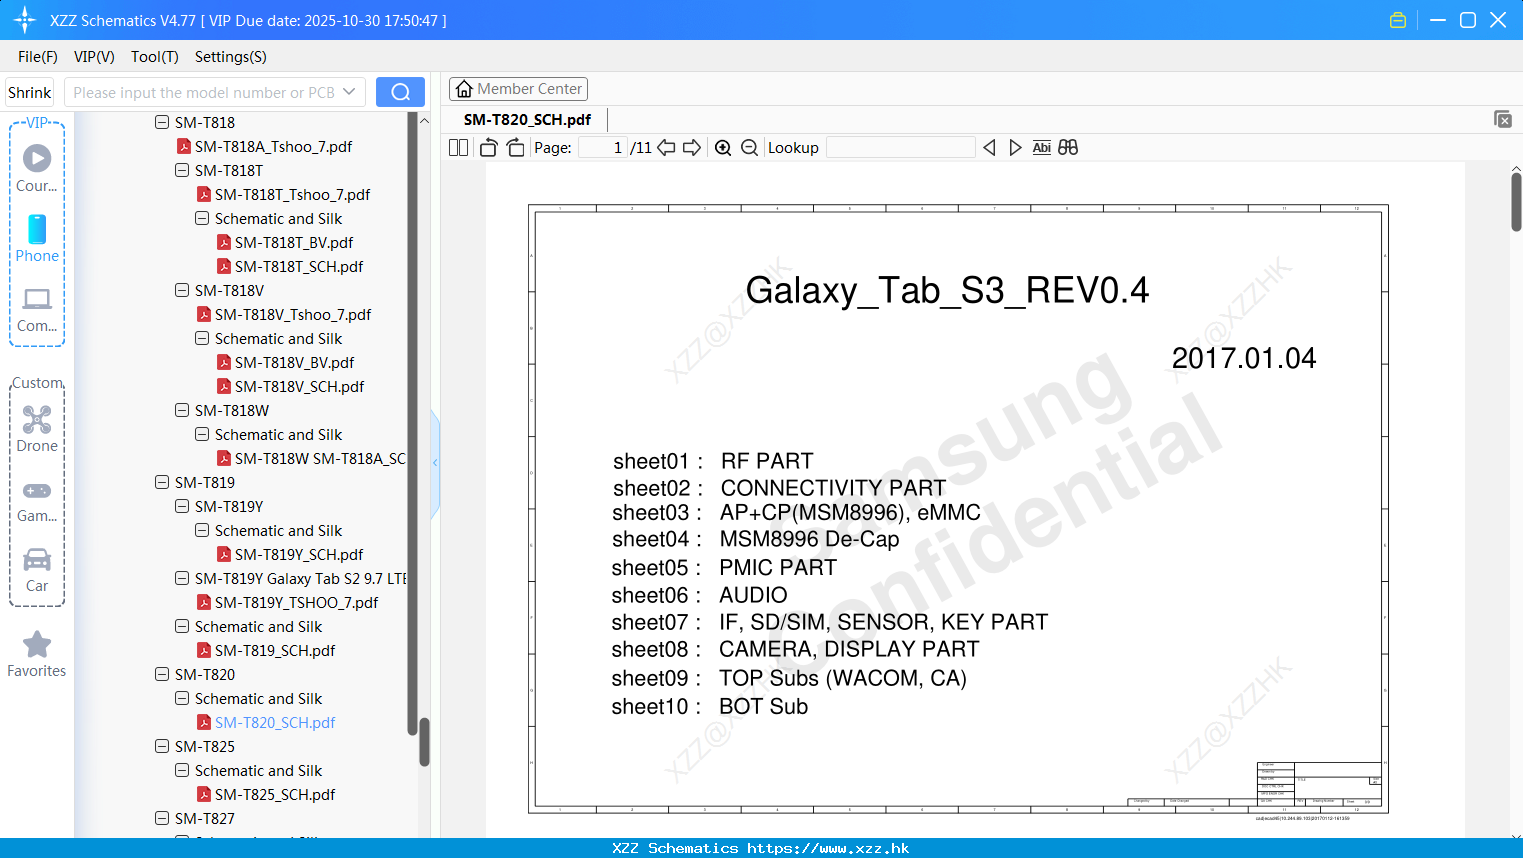This screenshot has width=1523, height=858.
Task: Collapse Schematic and Silk under SM-T820
Action: 182,698
